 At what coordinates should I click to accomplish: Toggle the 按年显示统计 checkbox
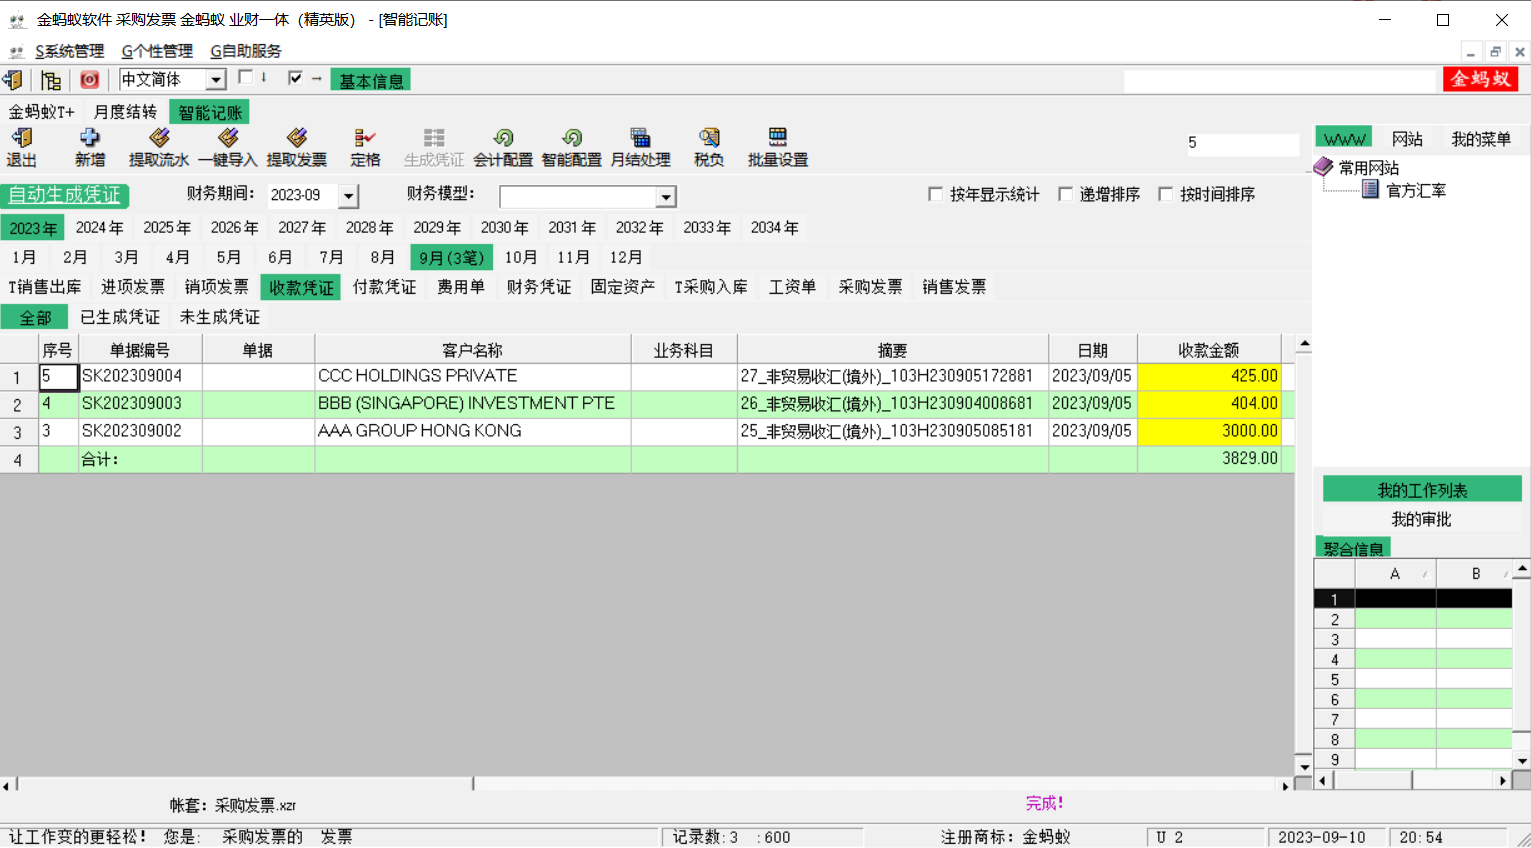(x=936, y=194)
